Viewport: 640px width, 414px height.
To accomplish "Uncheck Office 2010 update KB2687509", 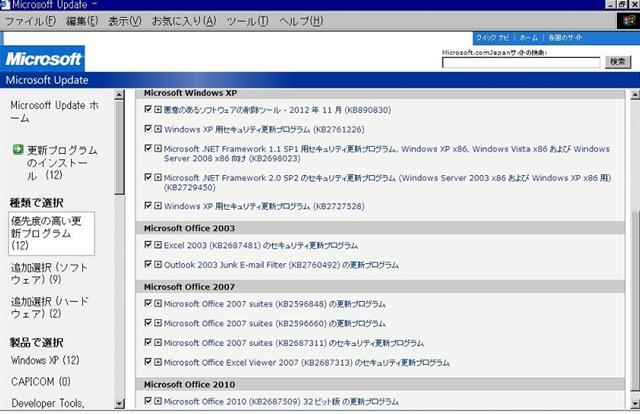I will pyautogui.click(x=148, y=401).
